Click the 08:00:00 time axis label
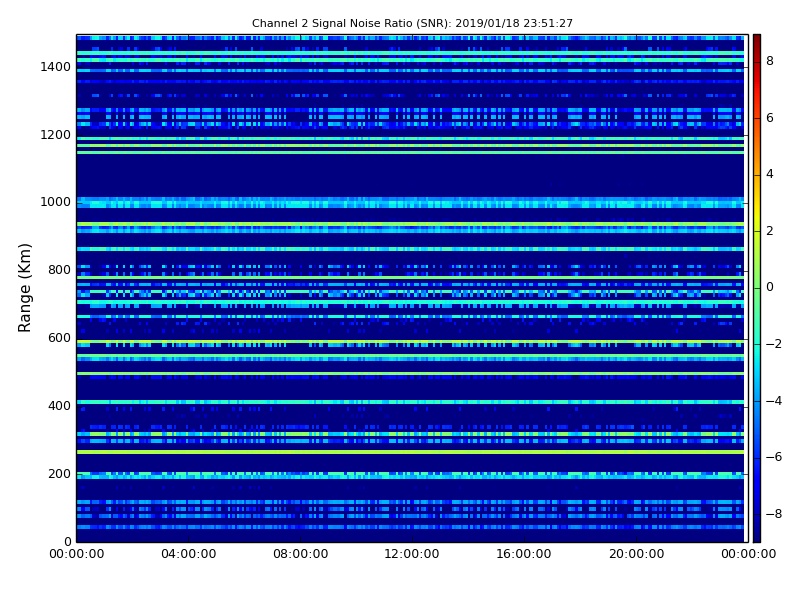The width and height of the screenshot is (800, 600). coord(301,554)
